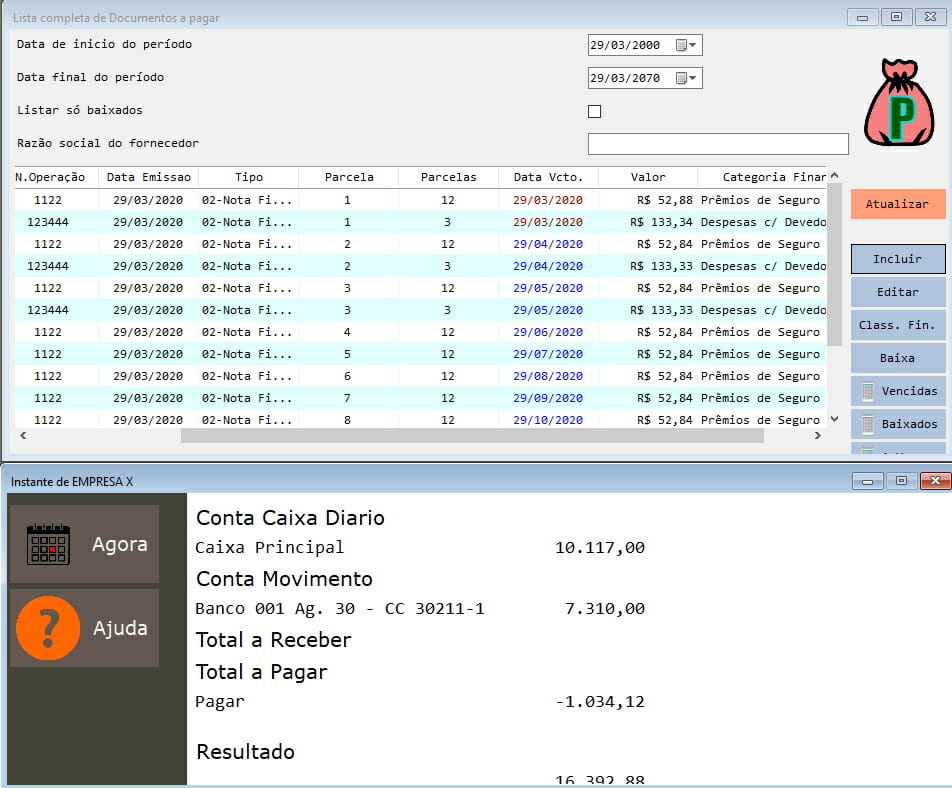Select the value R$ 133,34
This screenshot has height=788, width=952.
(661, 222)
